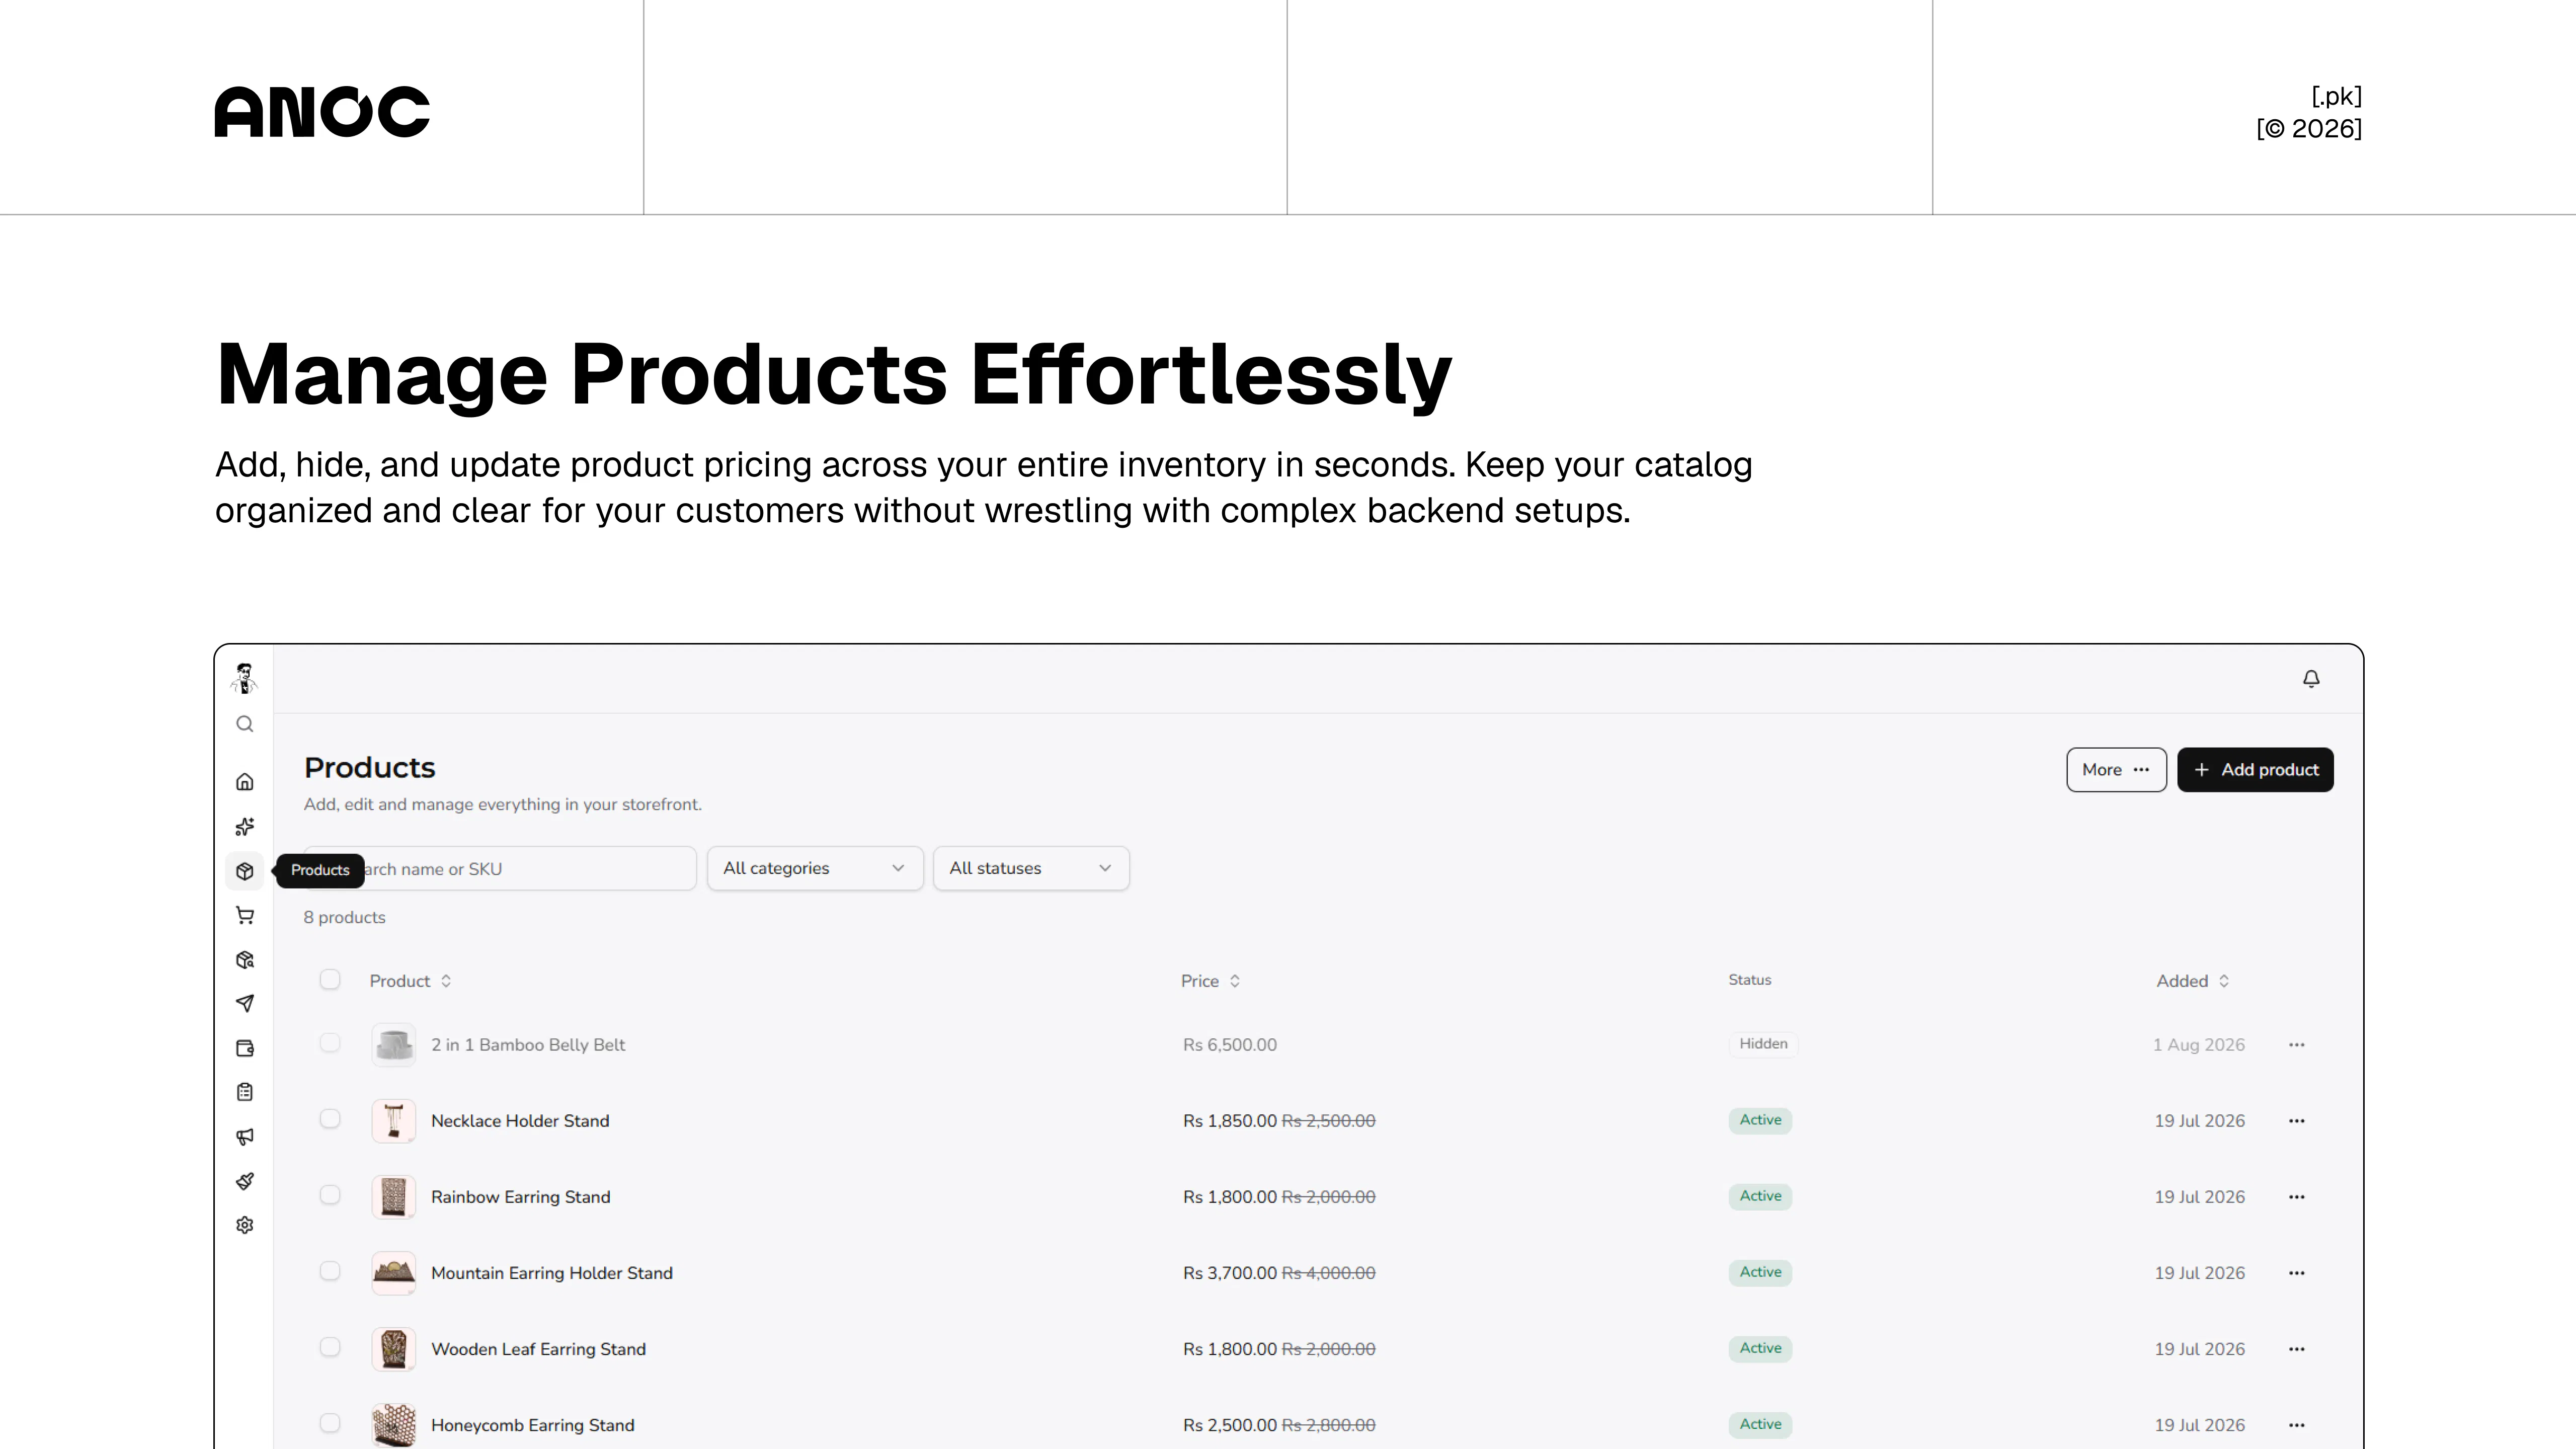Screen dimensions: 2576x1449
Task: Open the shopping cart orders icon
Action: pyautogui.click(x=245, y=915)
